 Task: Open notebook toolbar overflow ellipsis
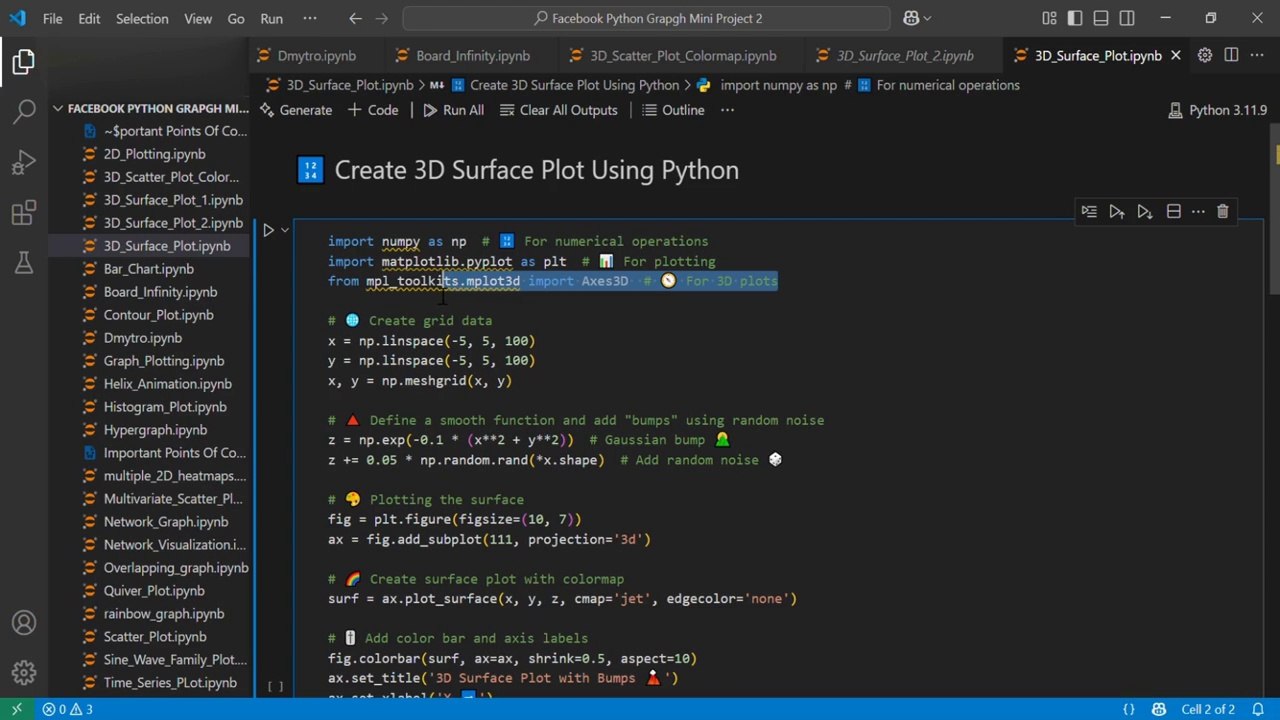727,110
